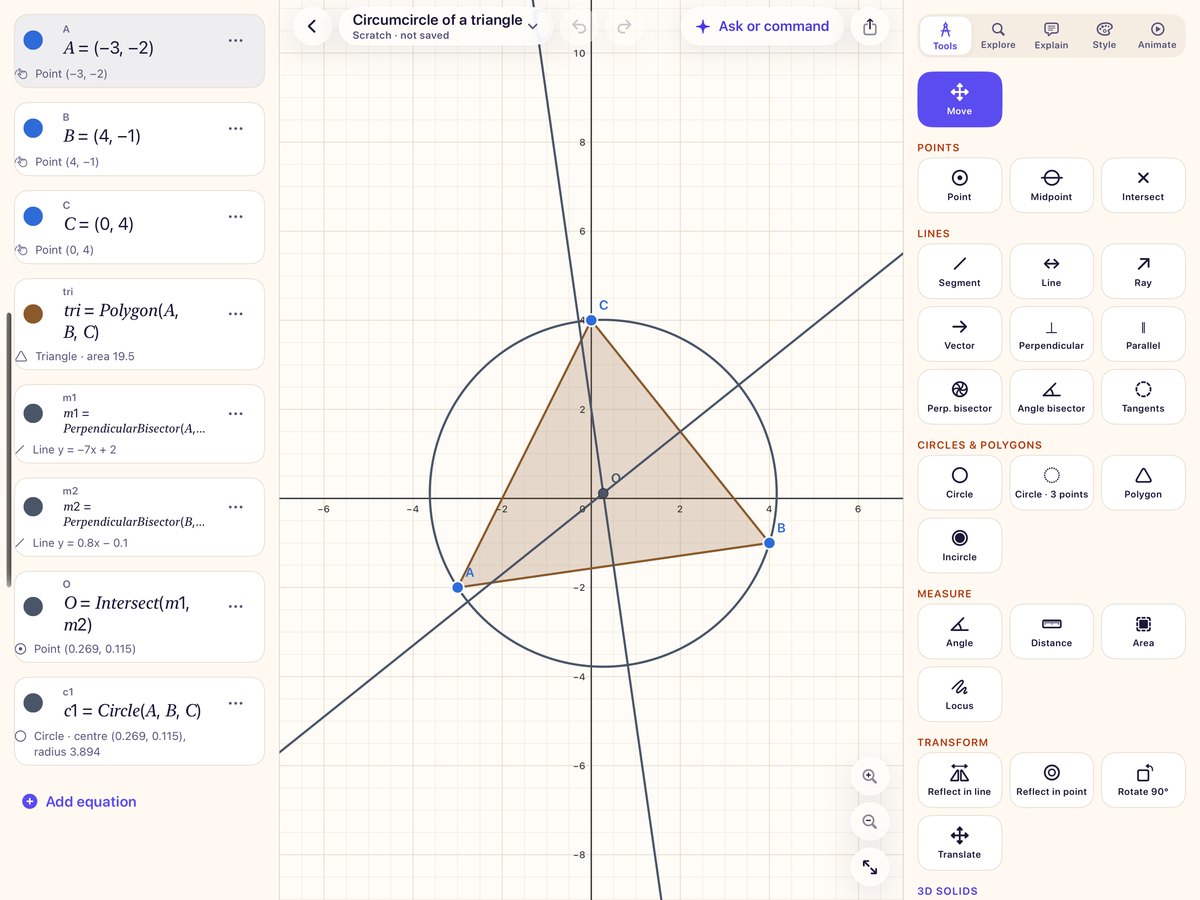1200x900 pixels.
Task: Select the Locus tool
Action: click(x=959, y=695)
